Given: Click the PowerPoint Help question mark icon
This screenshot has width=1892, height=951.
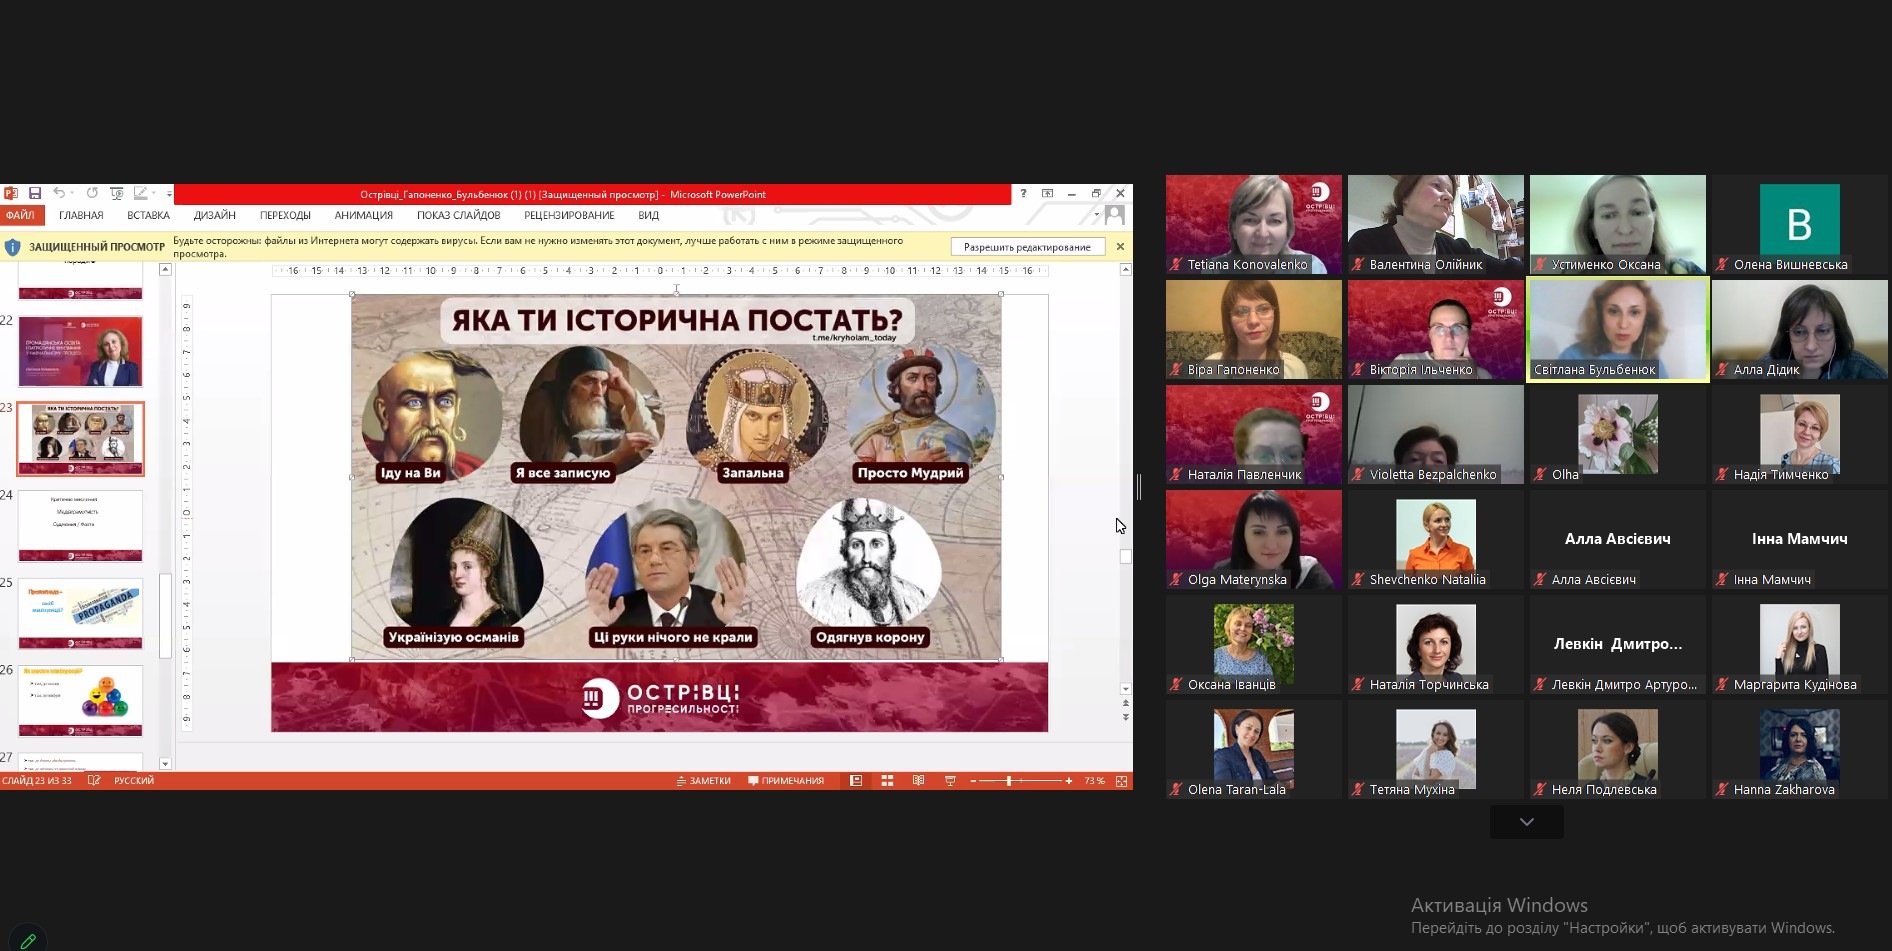Looking at the screenshot, I should pyautogui.click(x=1023, y=193).
